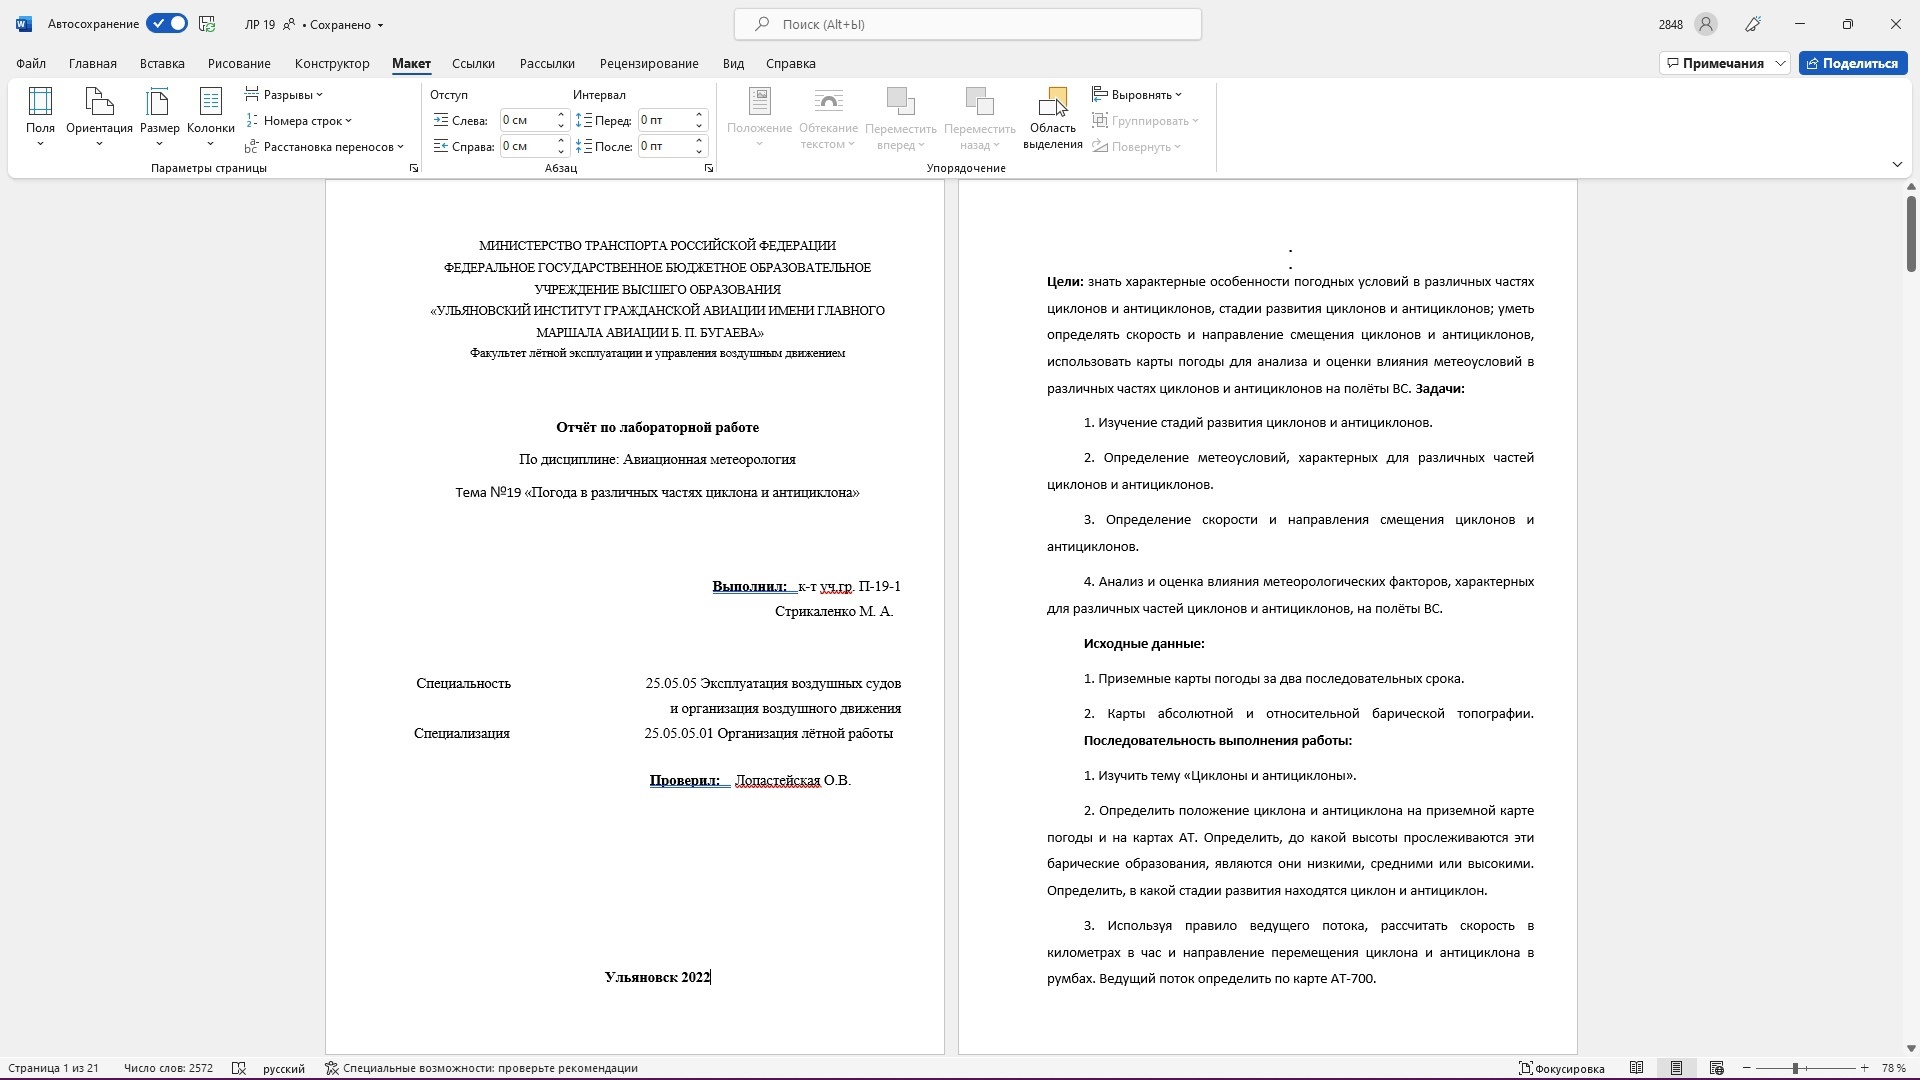1920x1080 pixels.
Task: Open the Группировать dropdown
Action: [1145, 121]
